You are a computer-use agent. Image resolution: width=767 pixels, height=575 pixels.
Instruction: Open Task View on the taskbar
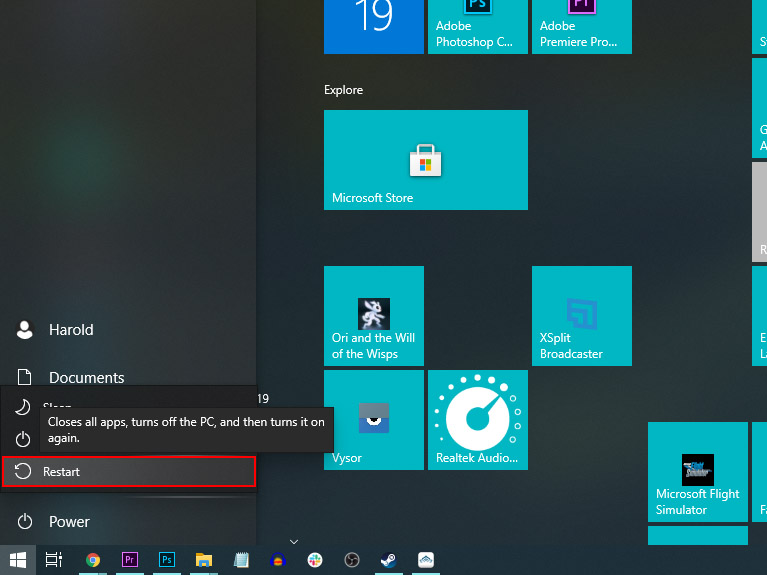[54, 560]
